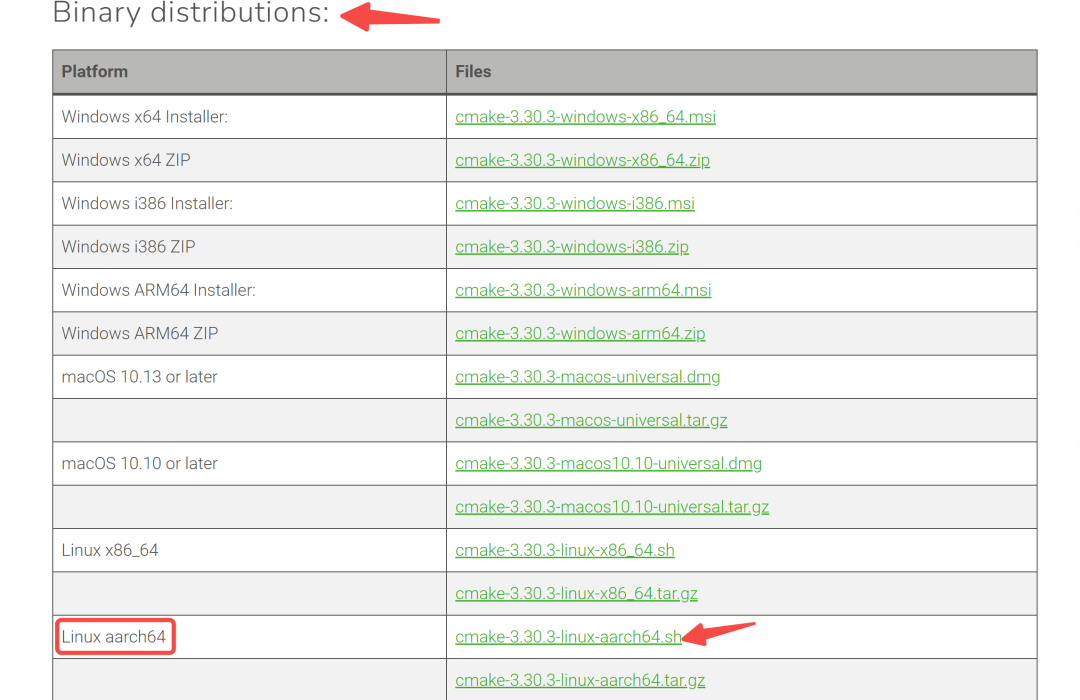Screen dimensions: 1080x700
Task: Open cmake-3.30.3-macos10.10-universal.tar.gz link
Action: (x=612, y=508)
